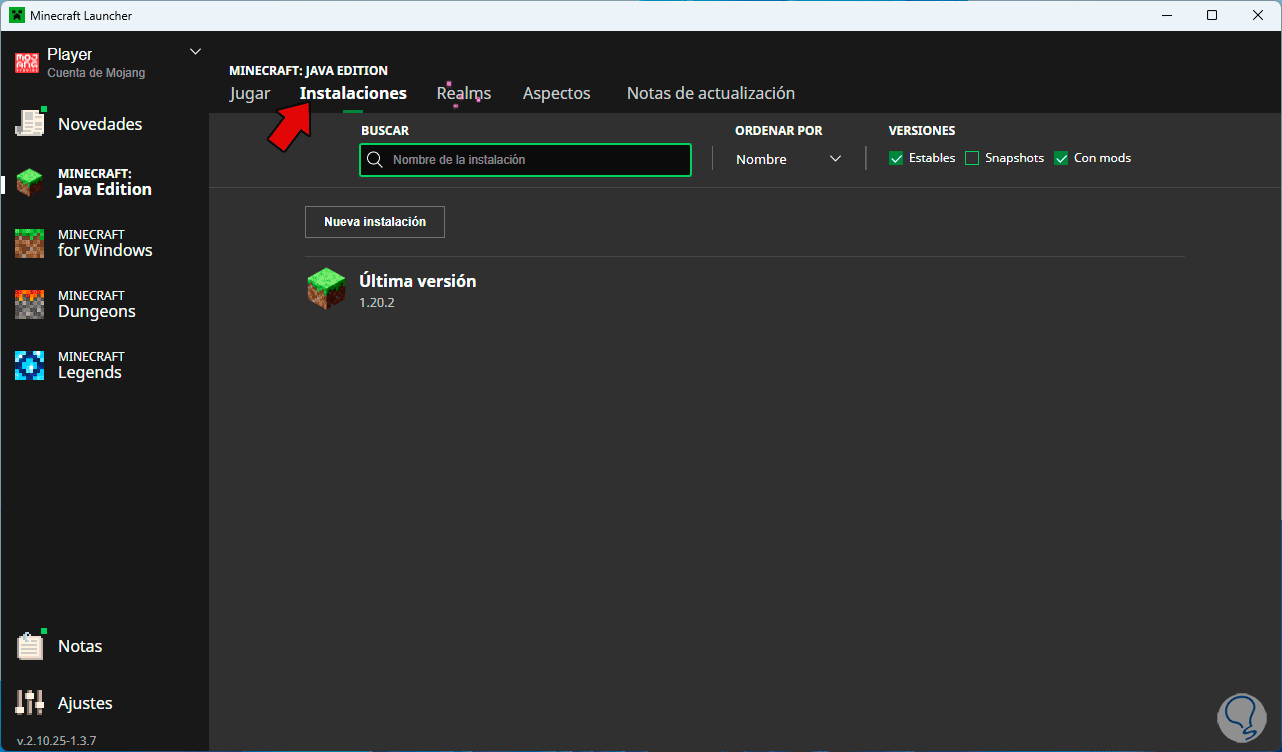Toggle the Con mods checkbox
The image size is (1282, 752).
pyautogui.click(x=1061, y=158)
